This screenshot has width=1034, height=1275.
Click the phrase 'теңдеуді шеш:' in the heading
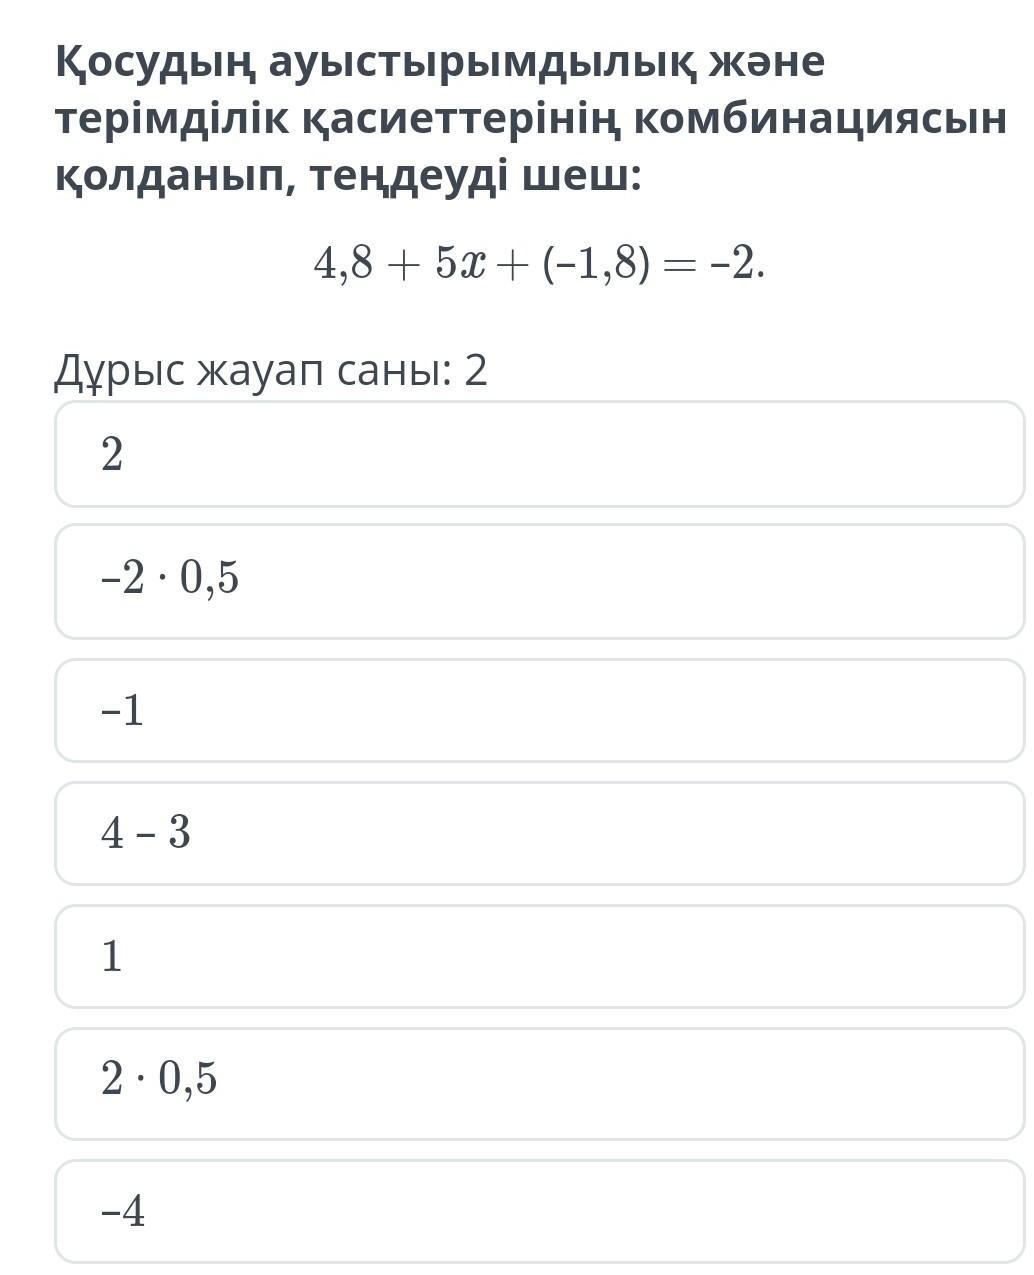coord(475,178)
